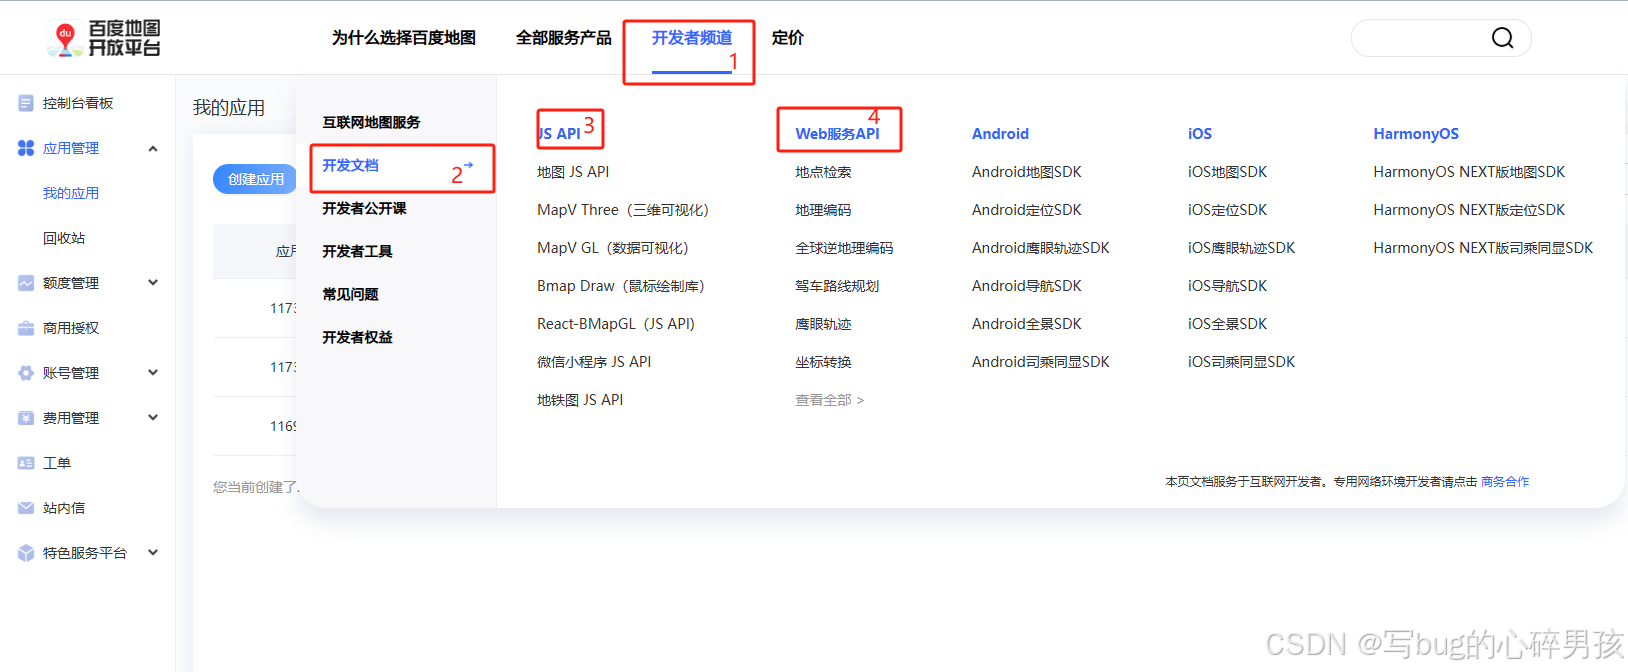Click the 费用管理 sidebar icon

tap(26, 418)
